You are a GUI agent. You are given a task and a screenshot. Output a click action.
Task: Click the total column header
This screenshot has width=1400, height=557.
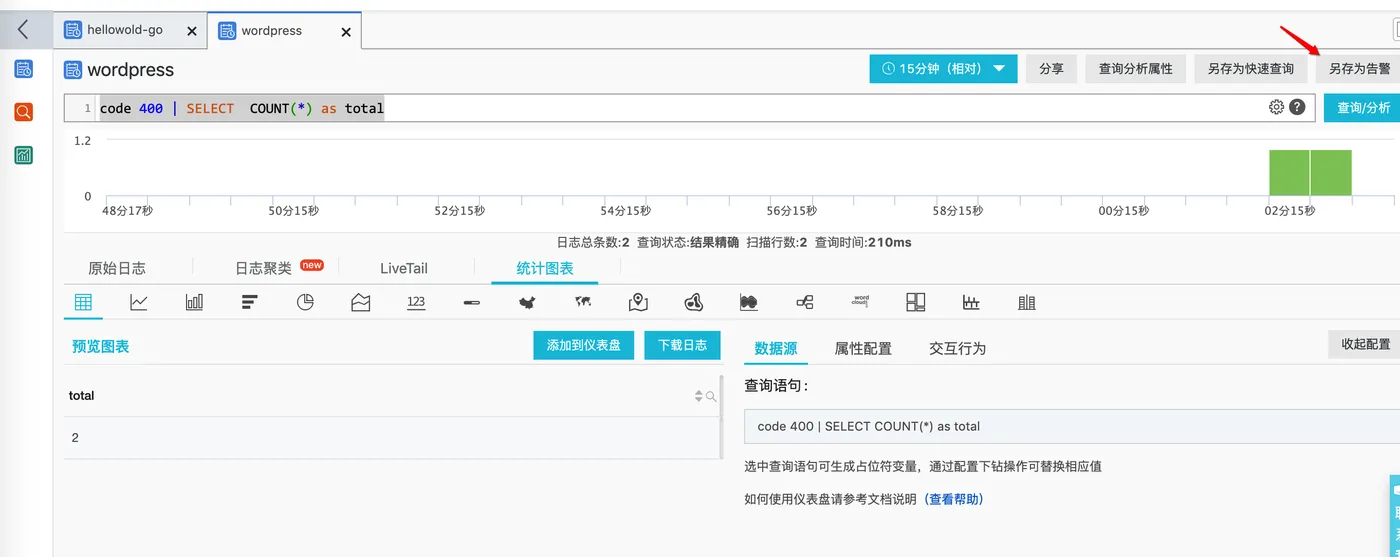click(391, 396)
